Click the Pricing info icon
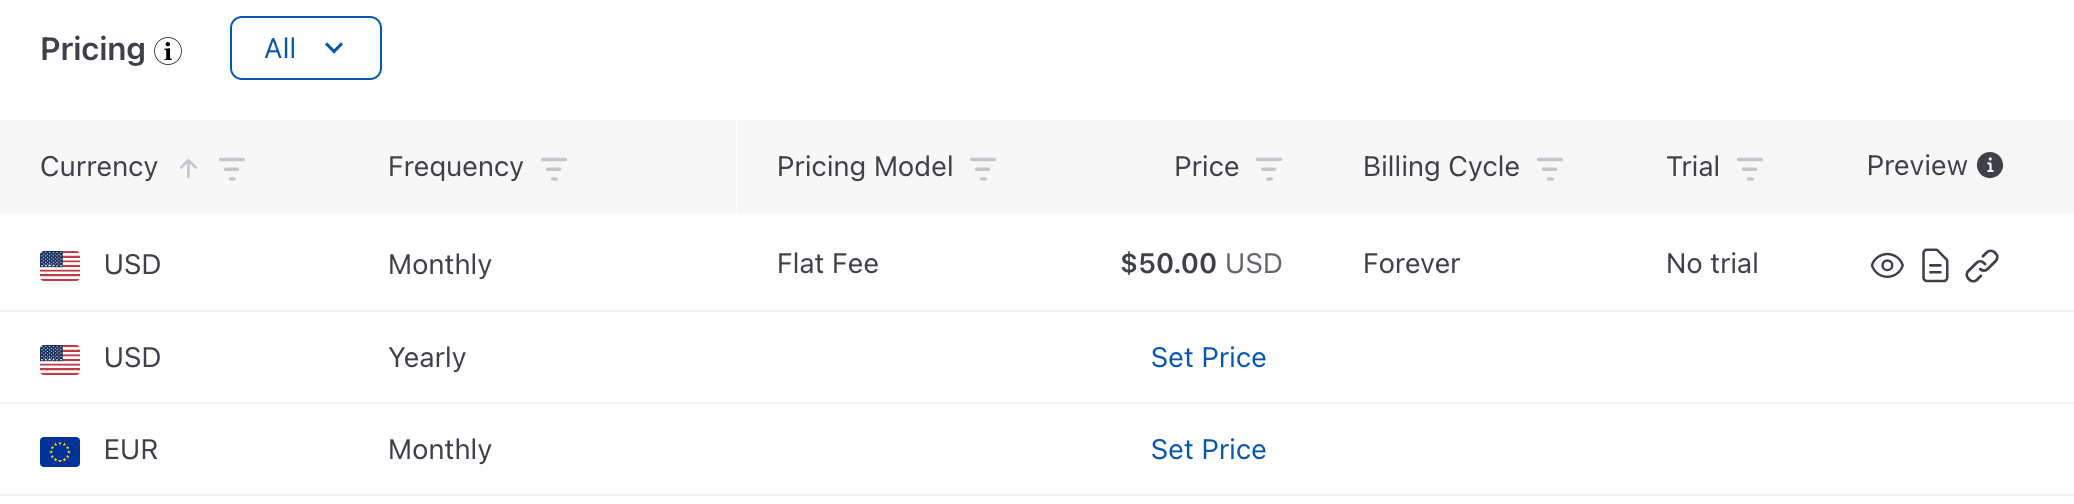 click(x=168, y=51)
